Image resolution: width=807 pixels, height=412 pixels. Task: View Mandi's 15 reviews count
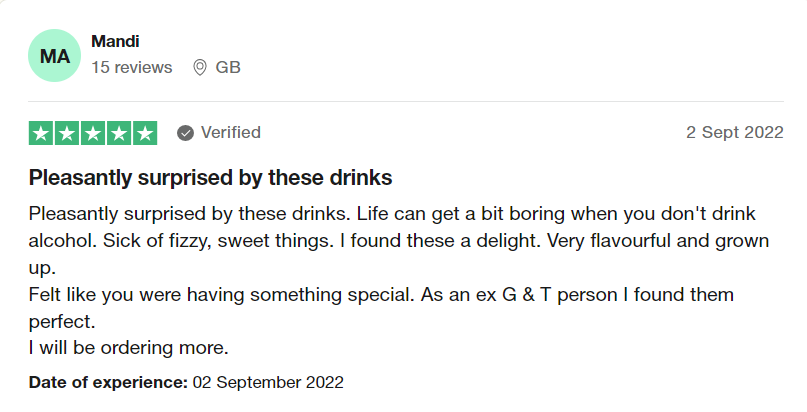tap(132, 67)
